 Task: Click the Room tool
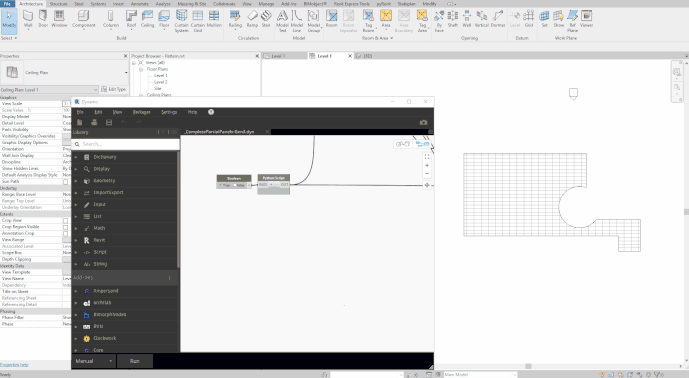(x=332, y=19)
